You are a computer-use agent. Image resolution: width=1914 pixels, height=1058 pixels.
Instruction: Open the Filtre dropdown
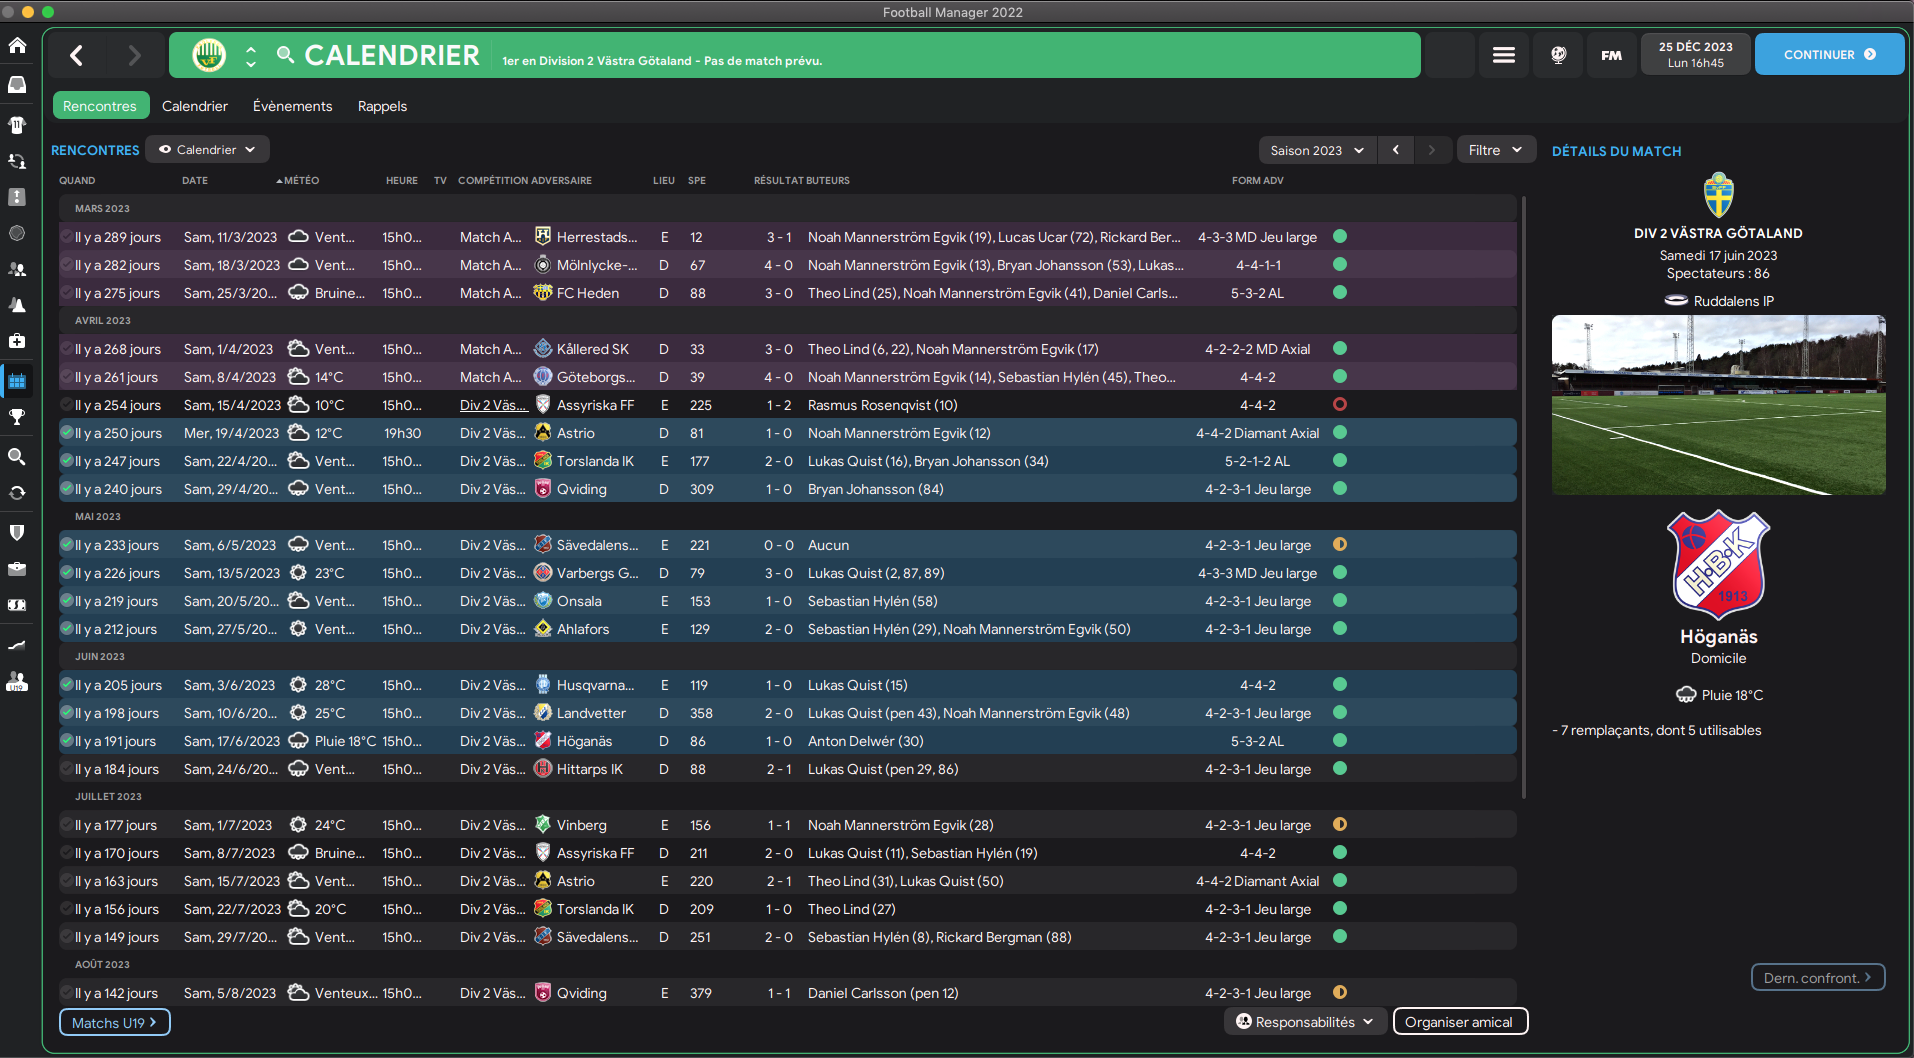click(1495, 150)
